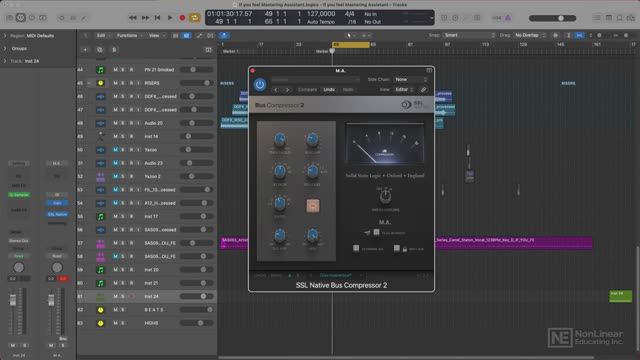The width and height of the screenshot is (640, 360).
Task: Click Redo in the plug-in header
Action: coord(348,90)
